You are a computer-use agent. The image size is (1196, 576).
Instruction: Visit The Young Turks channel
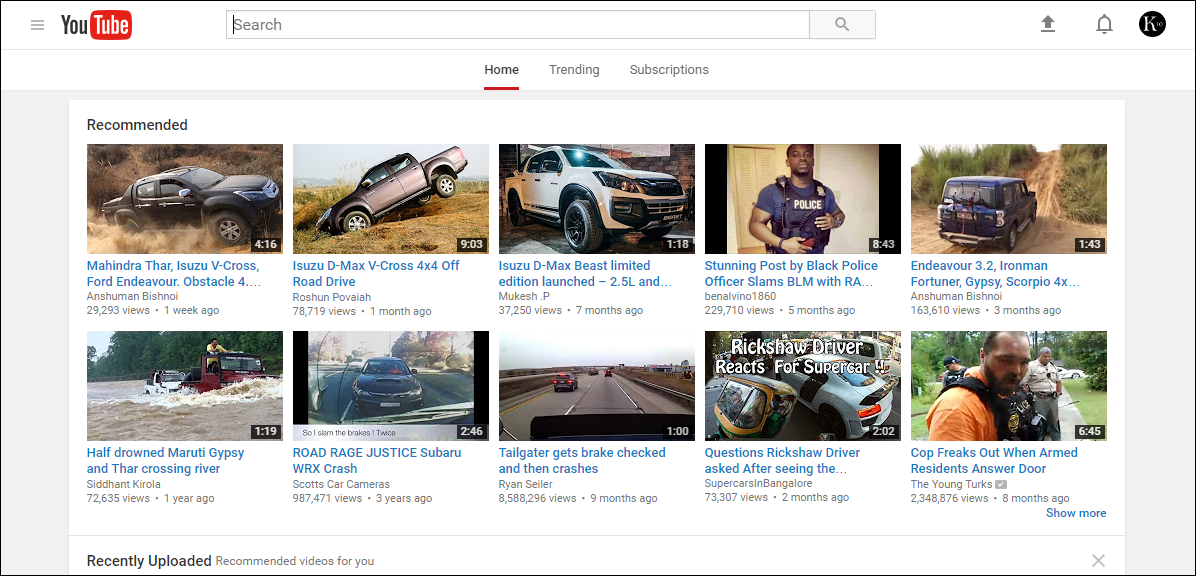951,484
